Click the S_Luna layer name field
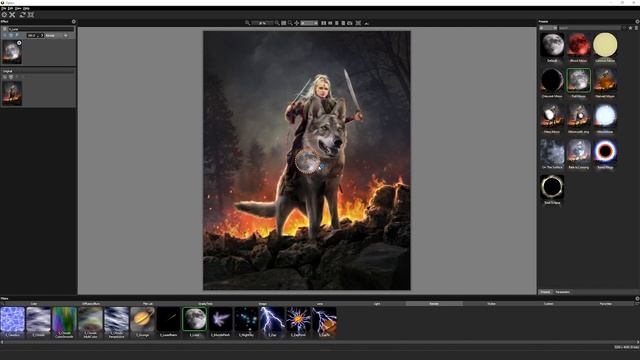The width and height of the screenshot is (640, 360). pos(41,29)
